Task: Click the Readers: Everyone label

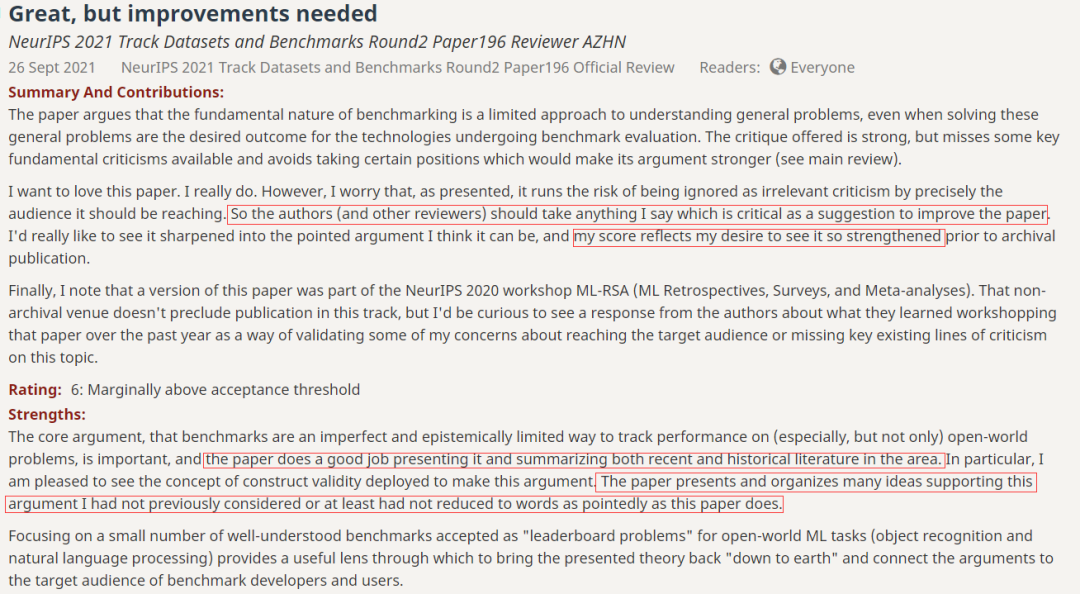Action: [x=777, y=68]
